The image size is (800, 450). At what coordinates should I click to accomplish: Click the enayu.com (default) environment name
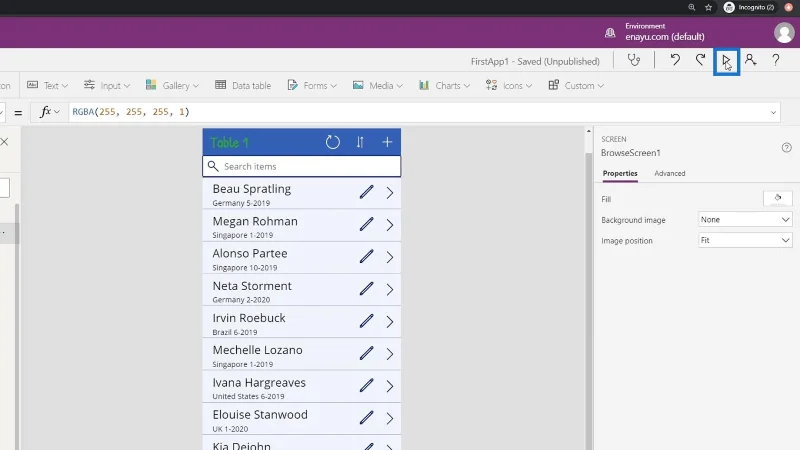coord(665,37)
